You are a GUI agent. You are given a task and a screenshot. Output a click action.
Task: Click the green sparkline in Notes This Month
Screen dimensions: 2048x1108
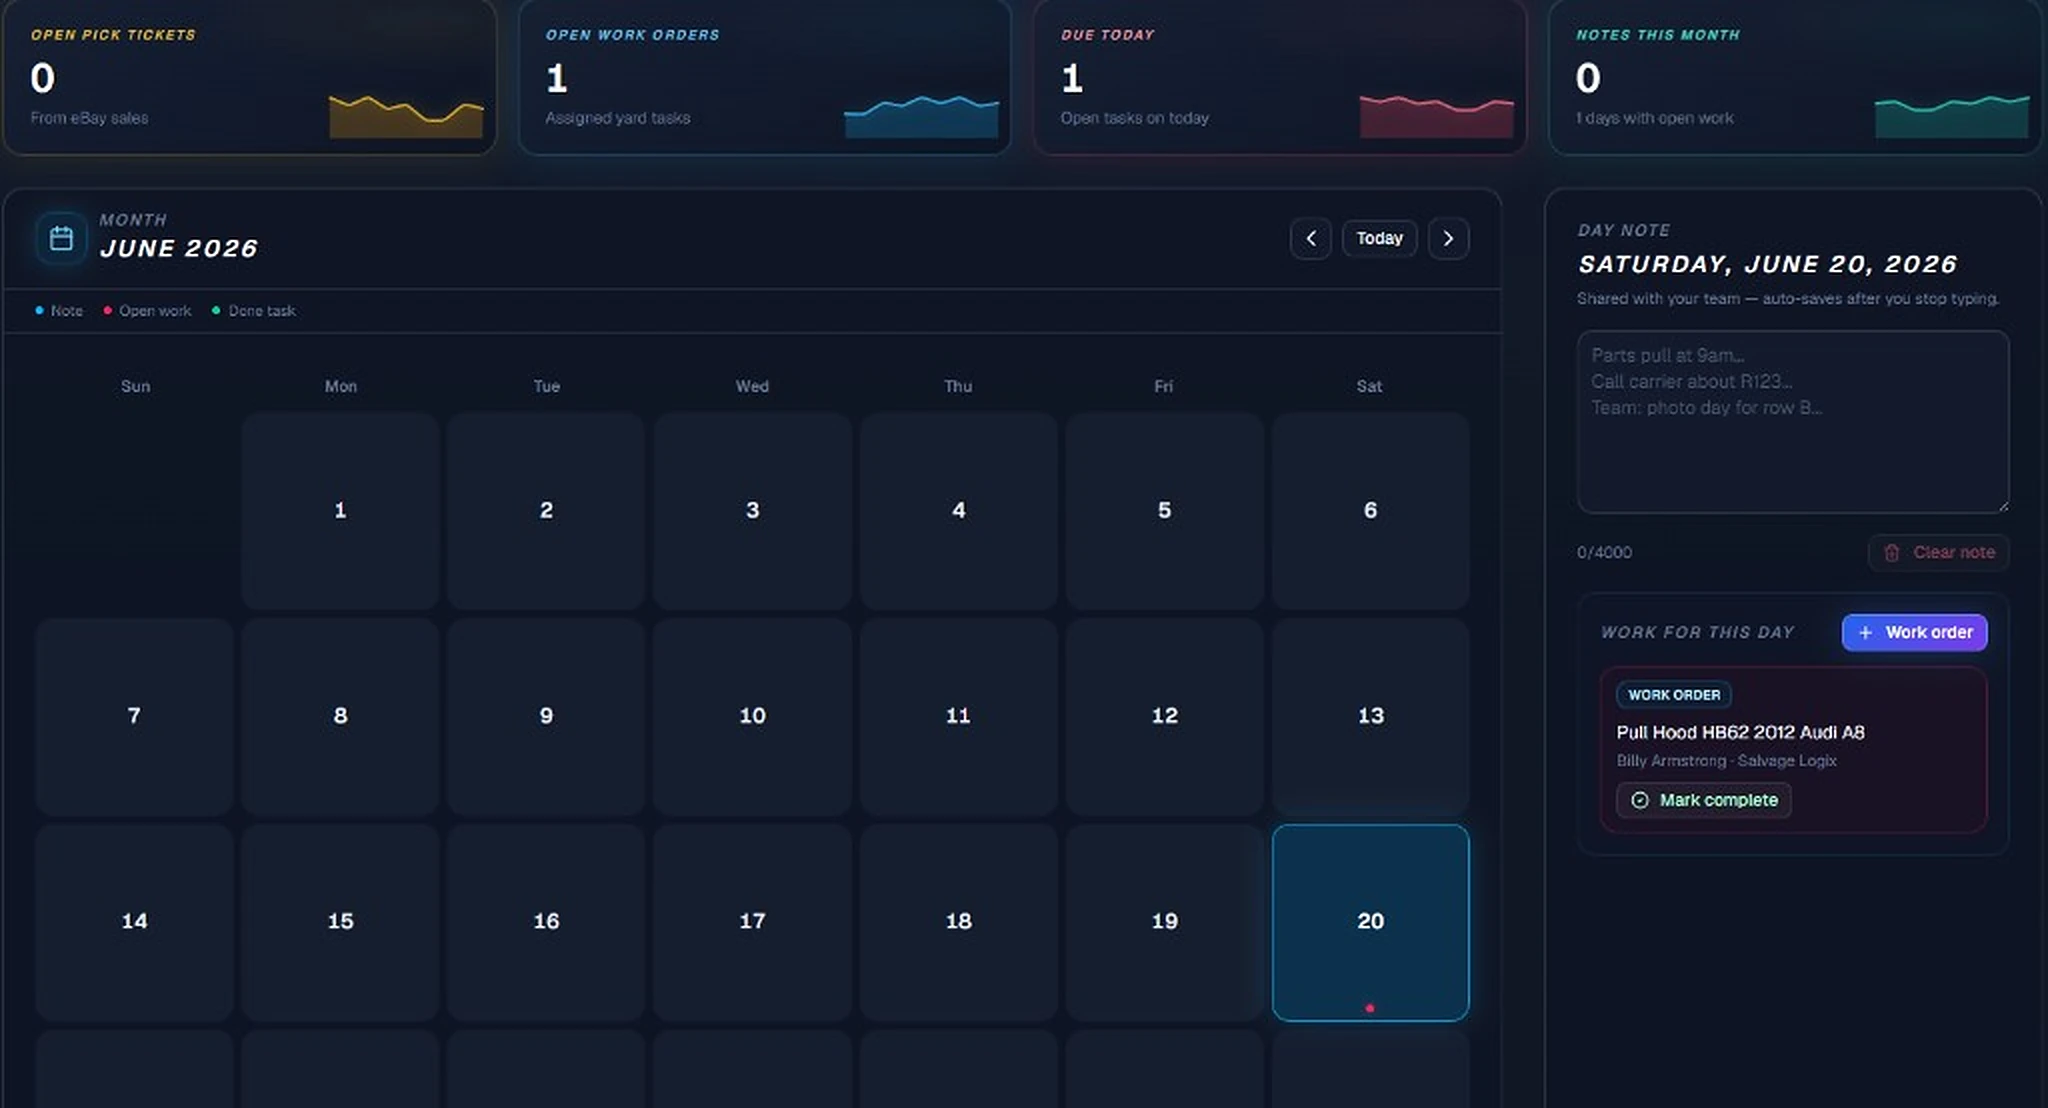coord(1952,116)
